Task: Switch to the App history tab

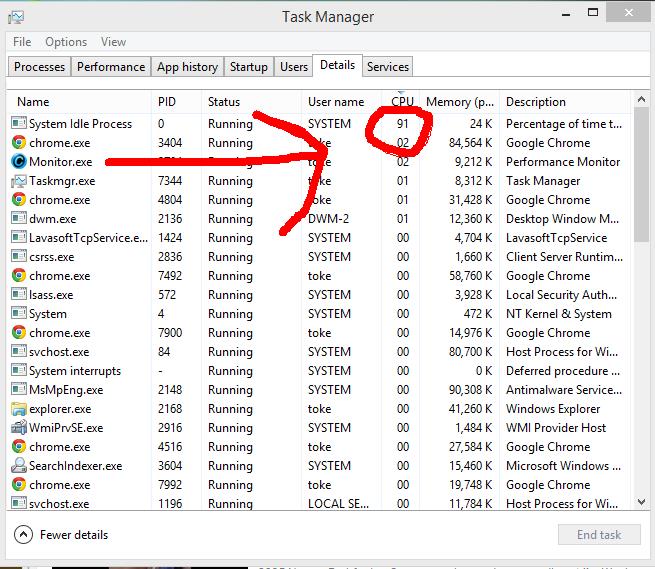Action: point(187,67)
